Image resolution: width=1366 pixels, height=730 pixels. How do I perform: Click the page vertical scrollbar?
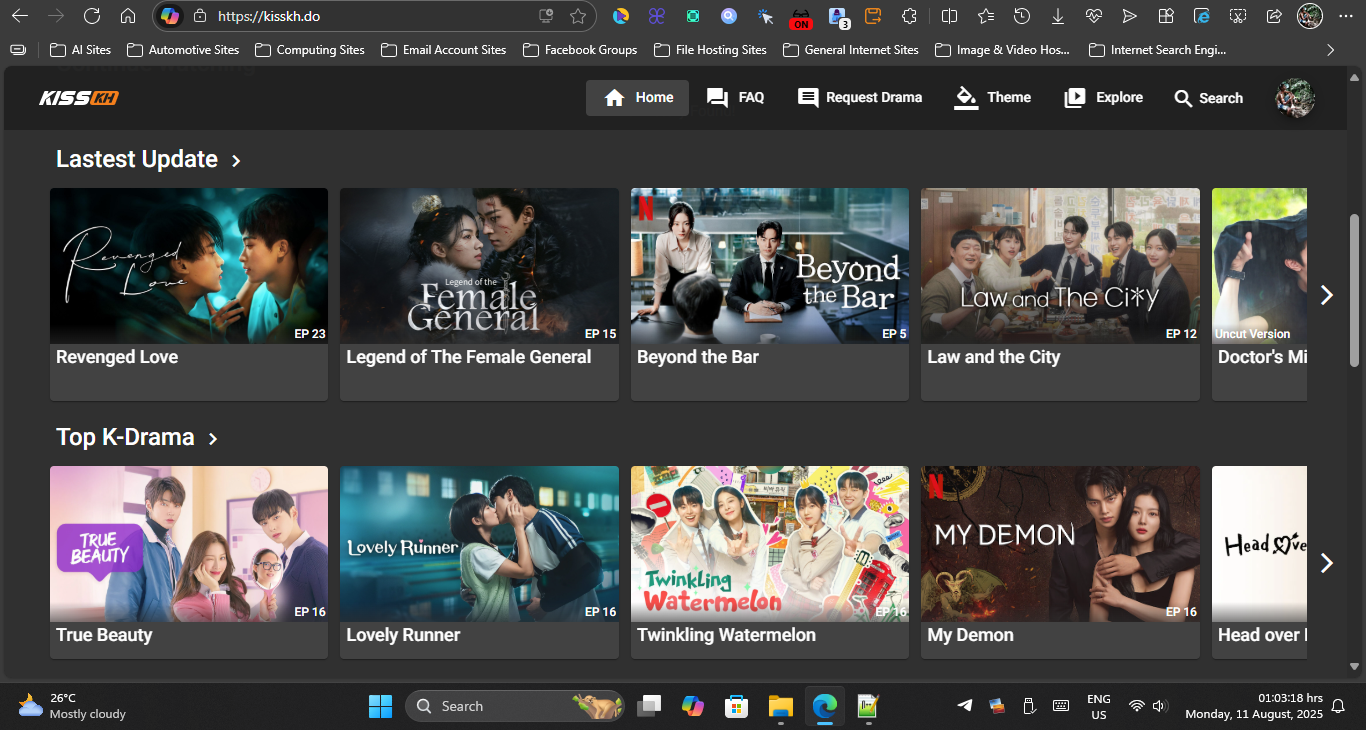point(1355,290)
